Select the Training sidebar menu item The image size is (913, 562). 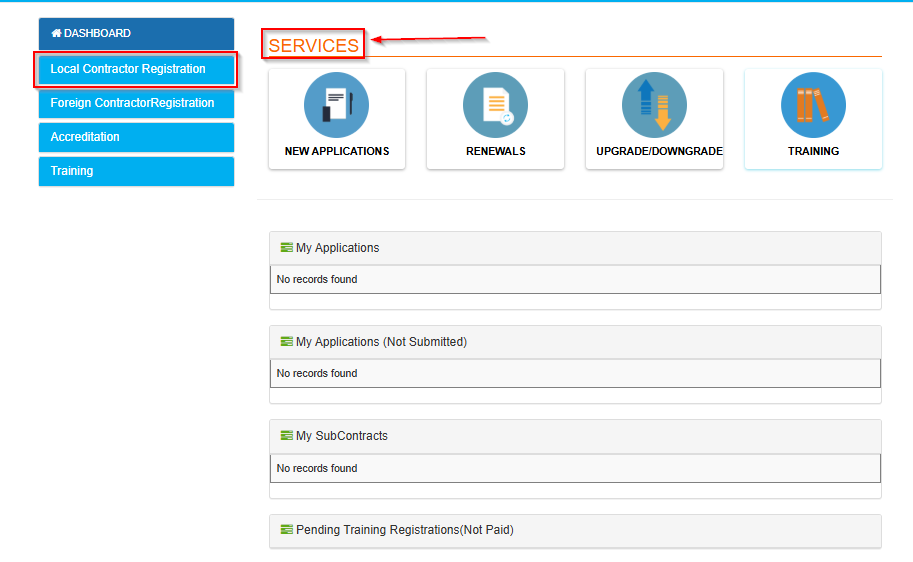tap(136, 171)
